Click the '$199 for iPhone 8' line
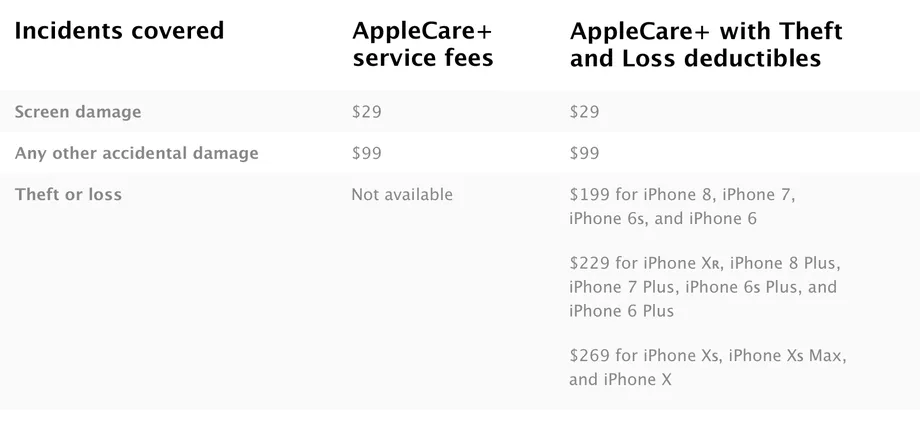 682,194
